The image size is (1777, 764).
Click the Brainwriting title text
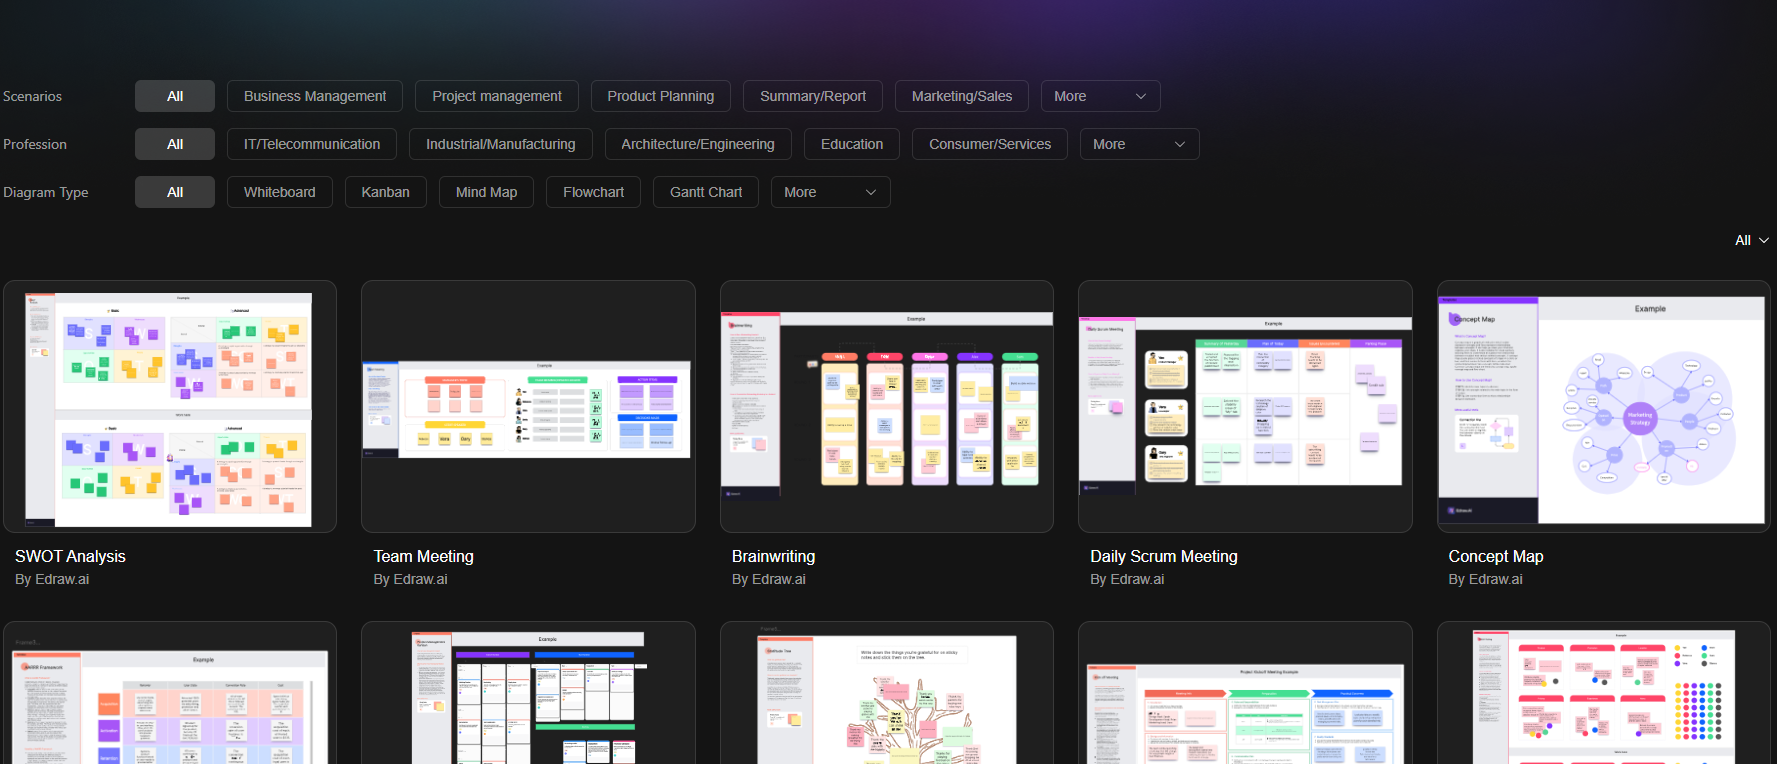click(773, 556)
